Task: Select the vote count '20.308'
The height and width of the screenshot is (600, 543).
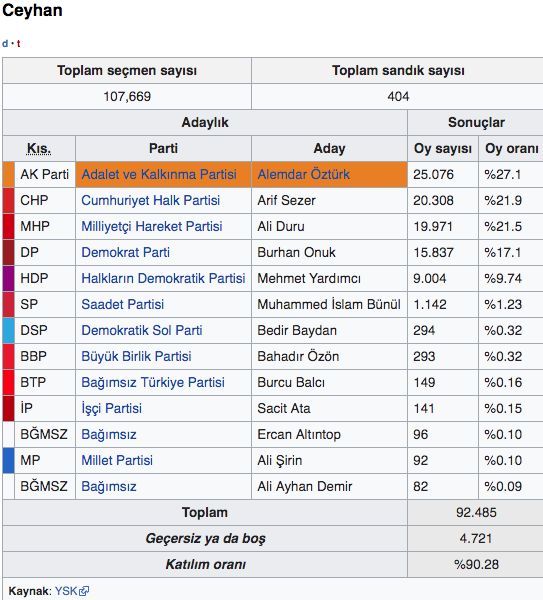Action: click(x=433, y=201)
